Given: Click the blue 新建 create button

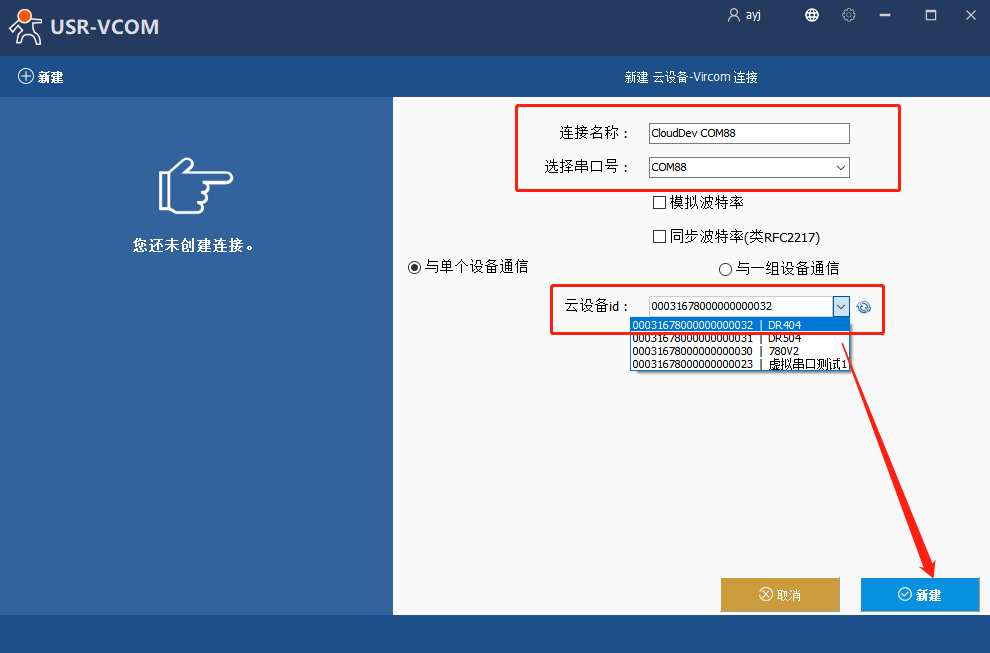Looking at the screenshot, I should point(919,594).
